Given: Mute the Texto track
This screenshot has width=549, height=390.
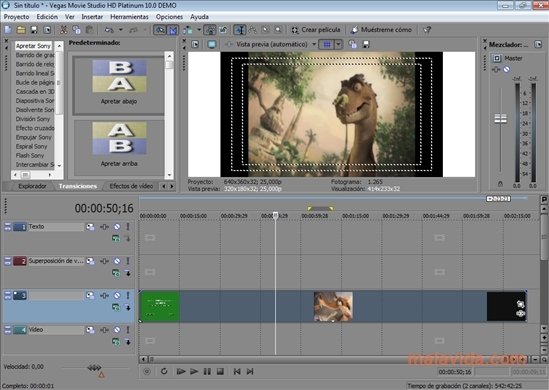Looking at the screenshot, I should coord(117,227).
